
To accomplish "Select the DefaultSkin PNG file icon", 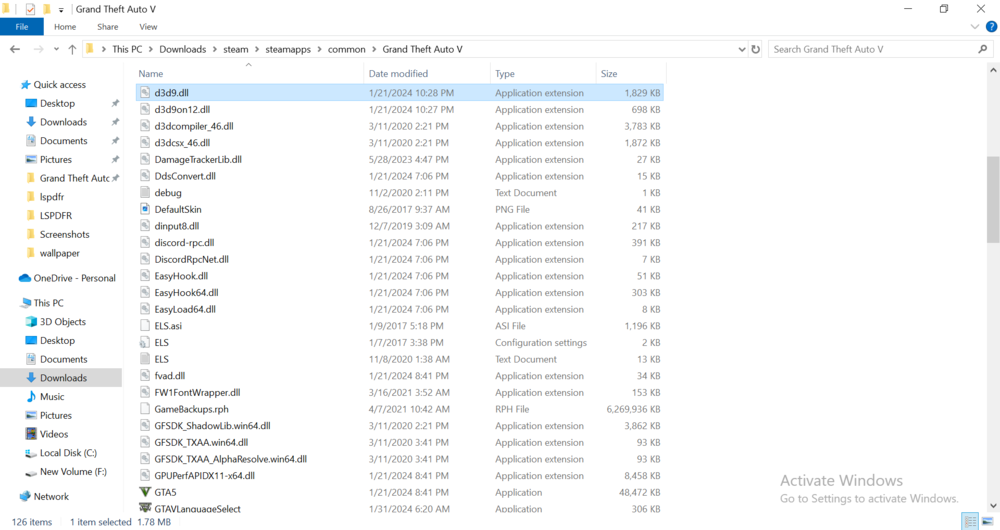I will point(145,209).
